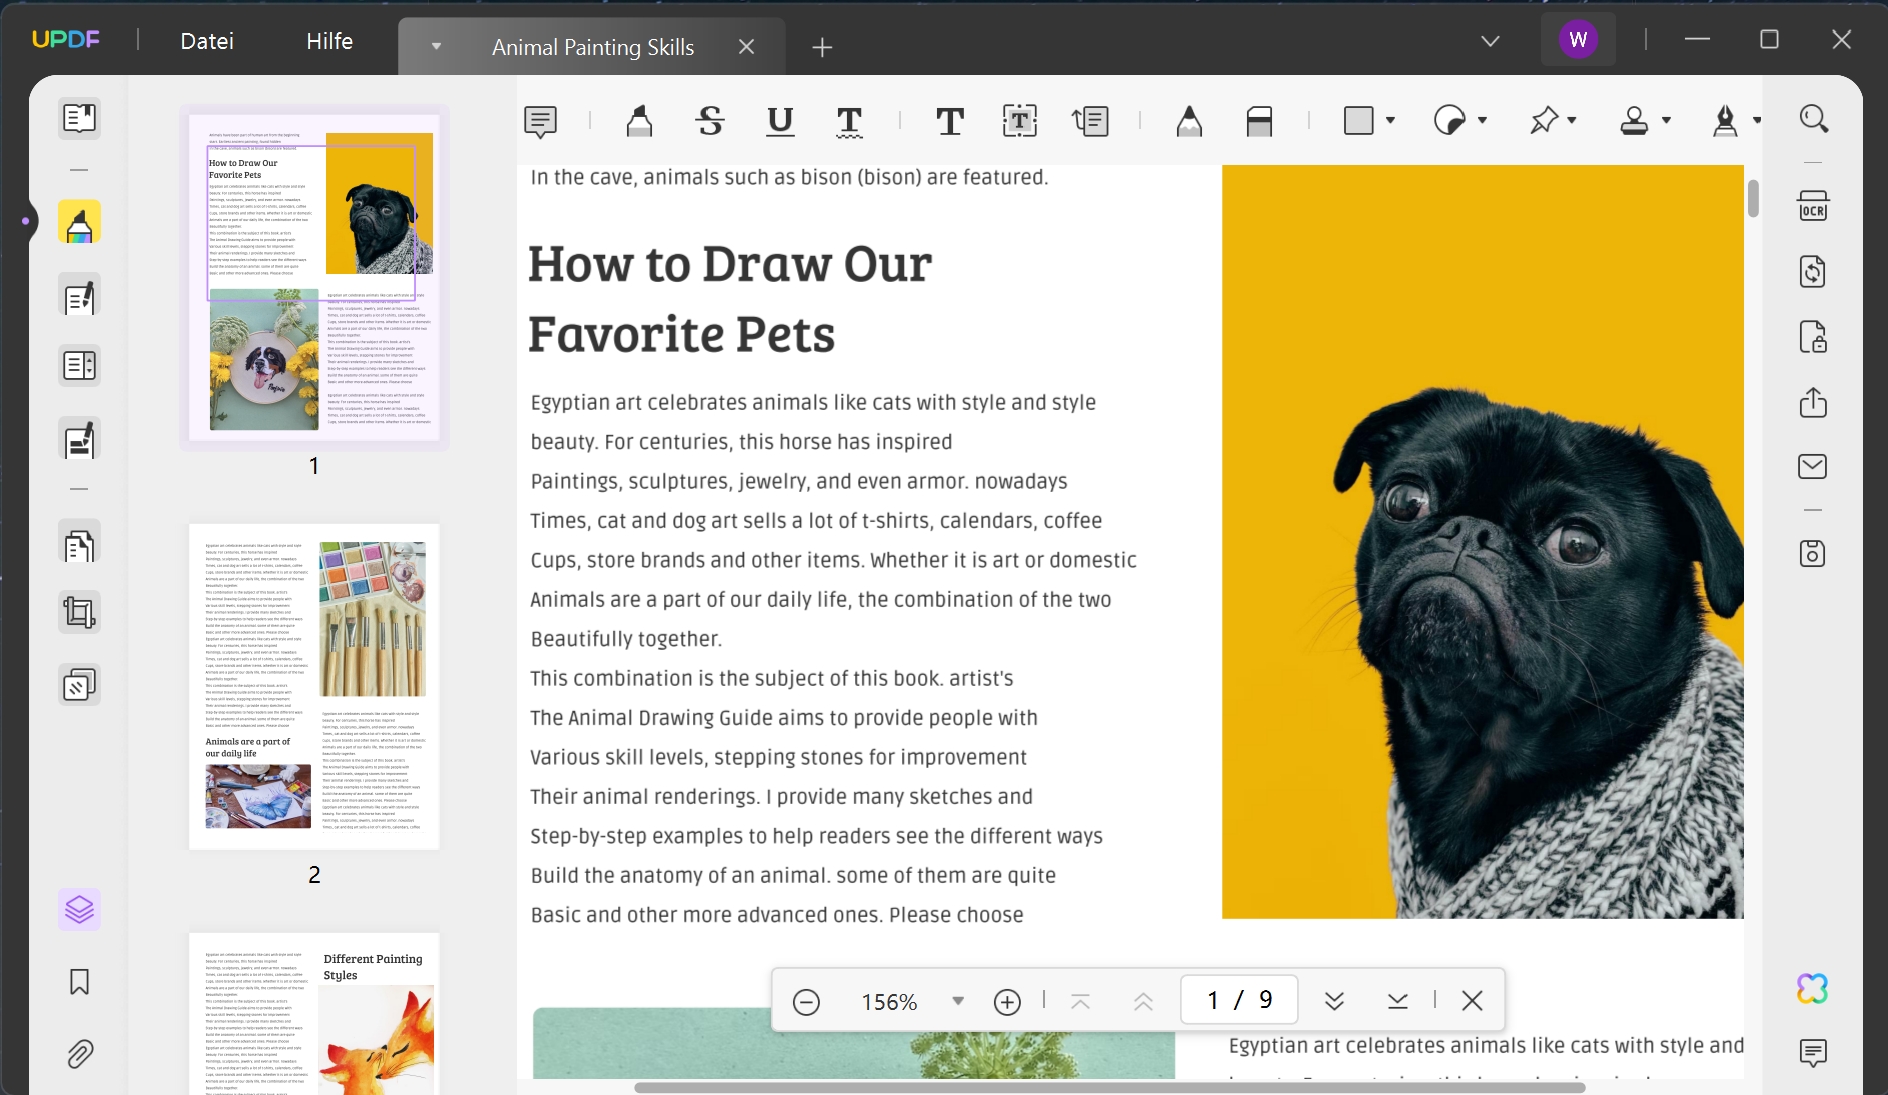Click the vertical document scrollbar
The width and height of the screenshot is (1888, 1095).
pyautogui.click(x=1753, y=199)
